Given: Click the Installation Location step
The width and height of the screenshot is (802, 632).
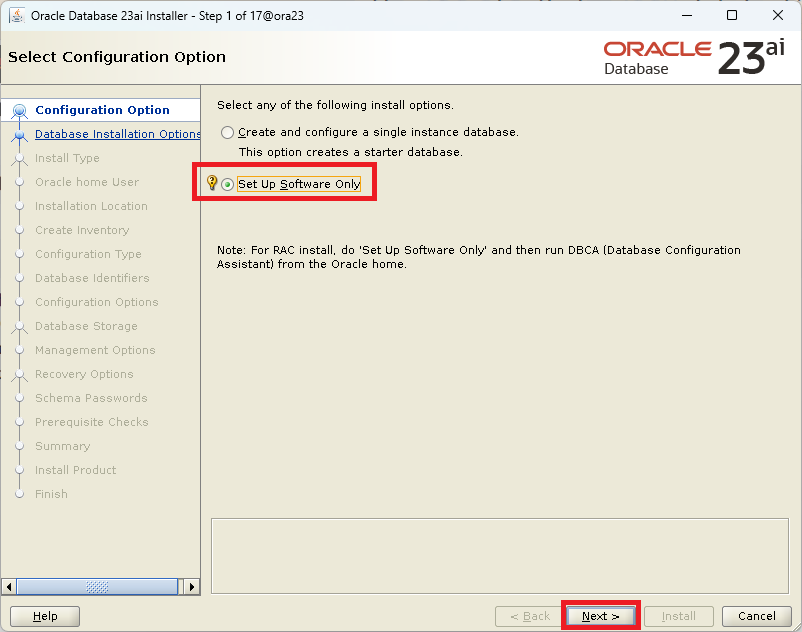Looking at the screenshot, I should (91, 206).
